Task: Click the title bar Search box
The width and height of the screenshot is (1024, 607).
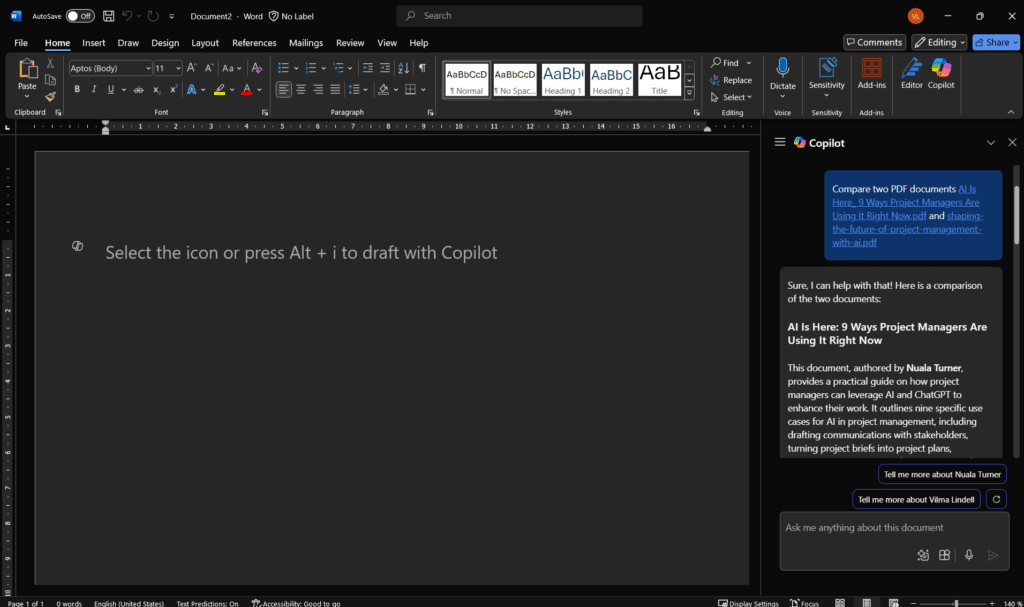Action: click(x=519, y=16)
